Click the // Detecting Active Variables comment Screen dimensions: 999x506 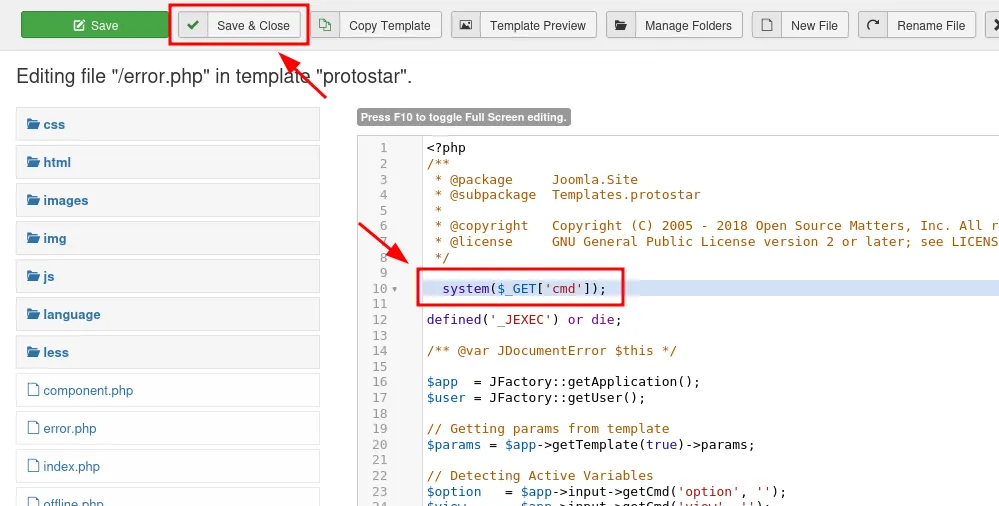pyautogui.click(x=540, y=476)
